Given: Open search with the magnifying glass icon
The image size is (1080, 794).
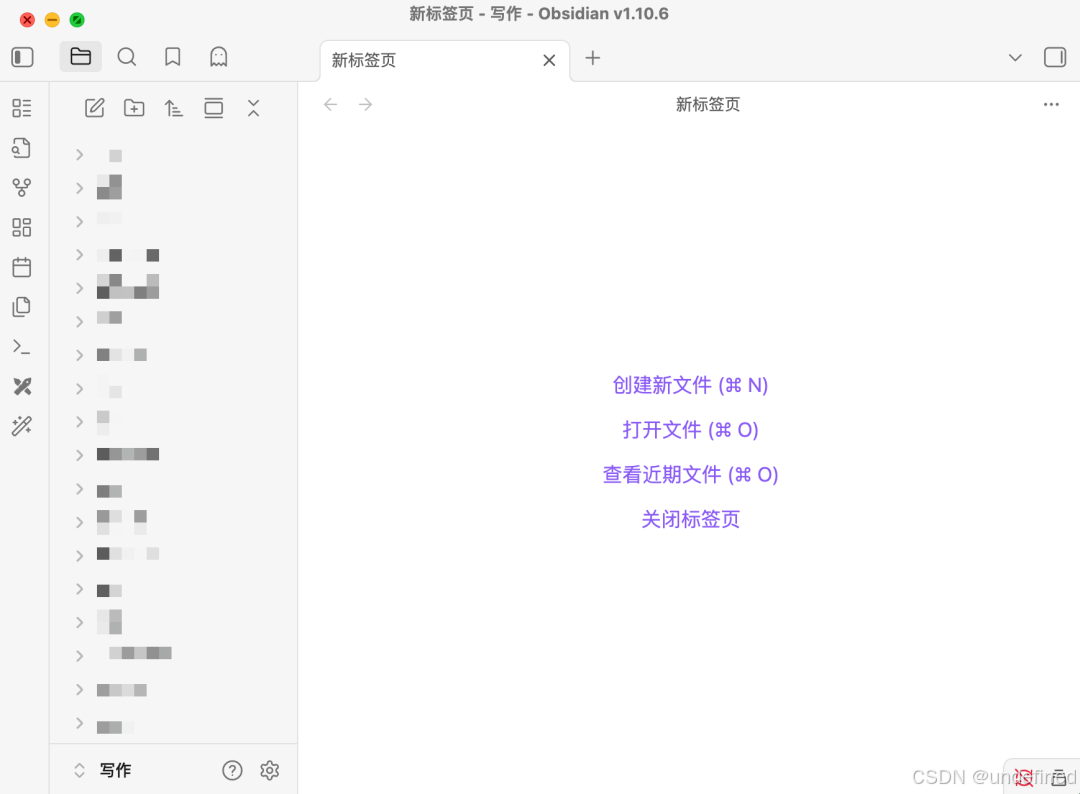Looking at the screenshot, I should coord(127,57).
